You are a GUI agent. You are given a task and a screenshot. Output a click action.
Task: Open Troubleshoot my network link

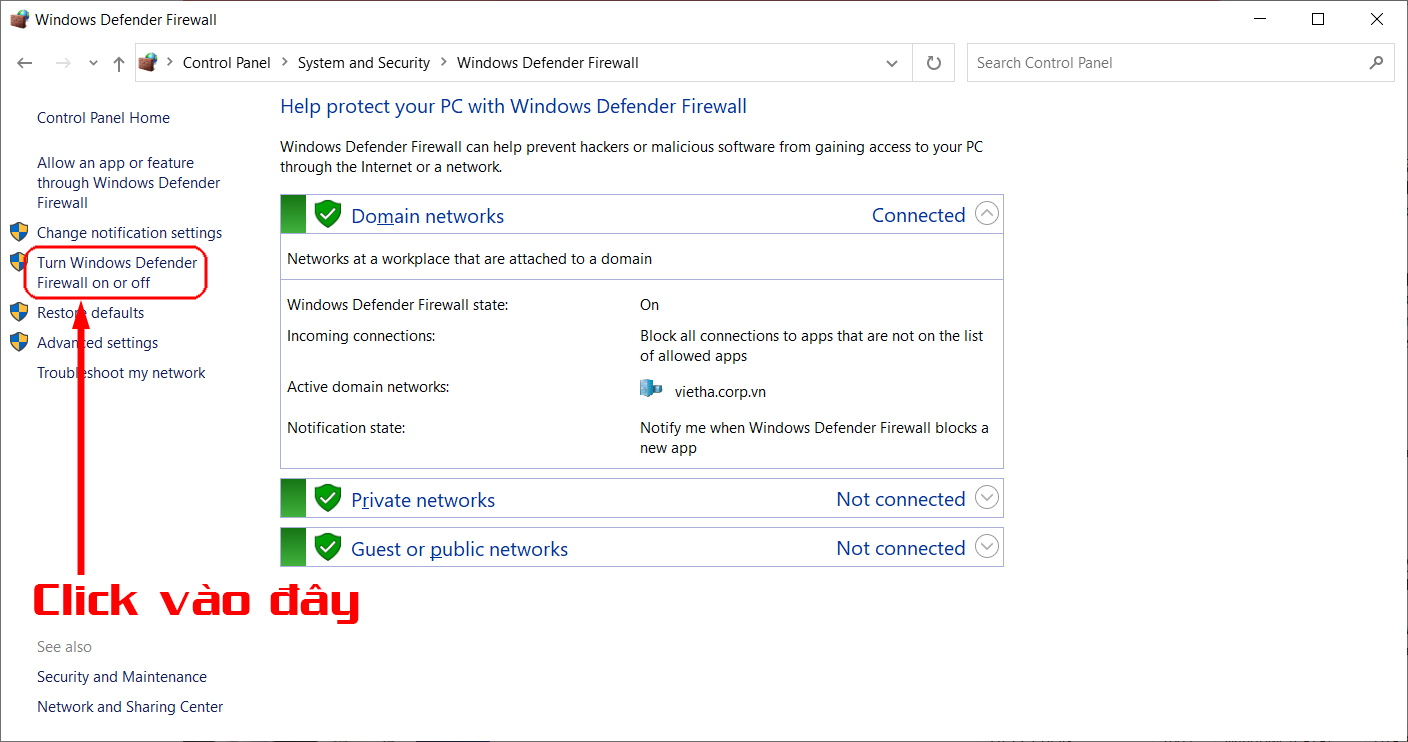click(121, 373)
